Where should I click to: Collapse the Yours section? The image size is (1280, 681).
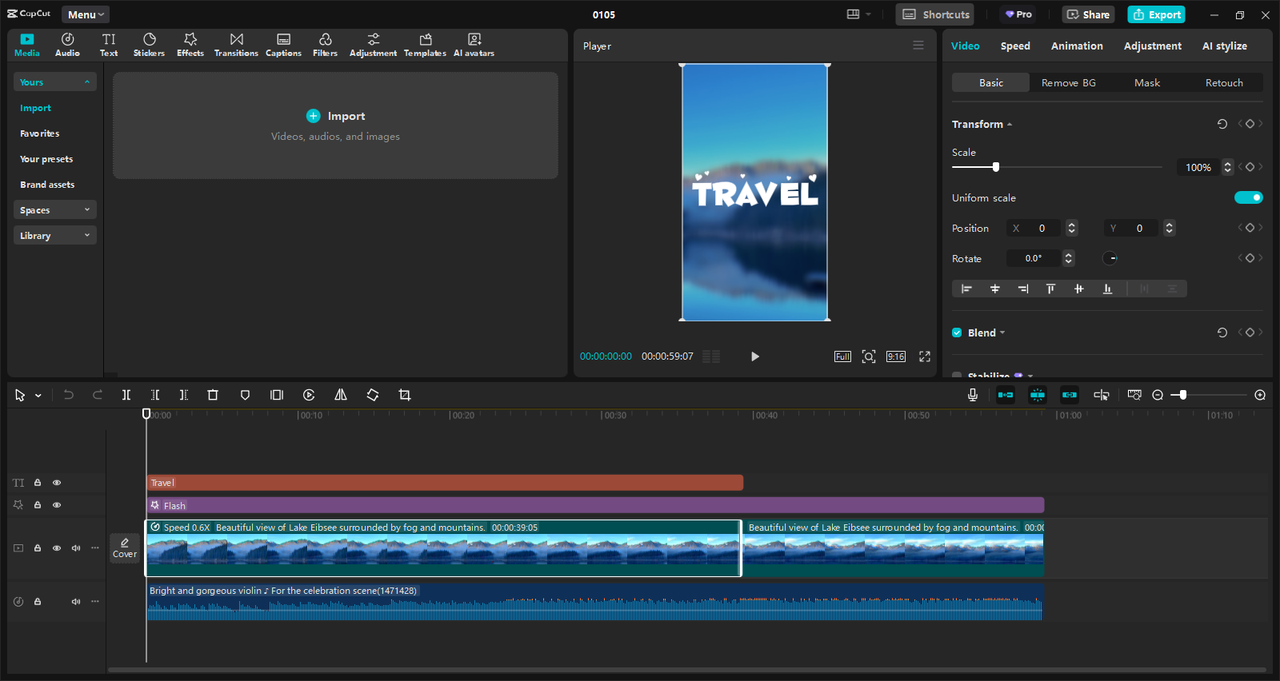pyautogui.click(x=55, y=82)
